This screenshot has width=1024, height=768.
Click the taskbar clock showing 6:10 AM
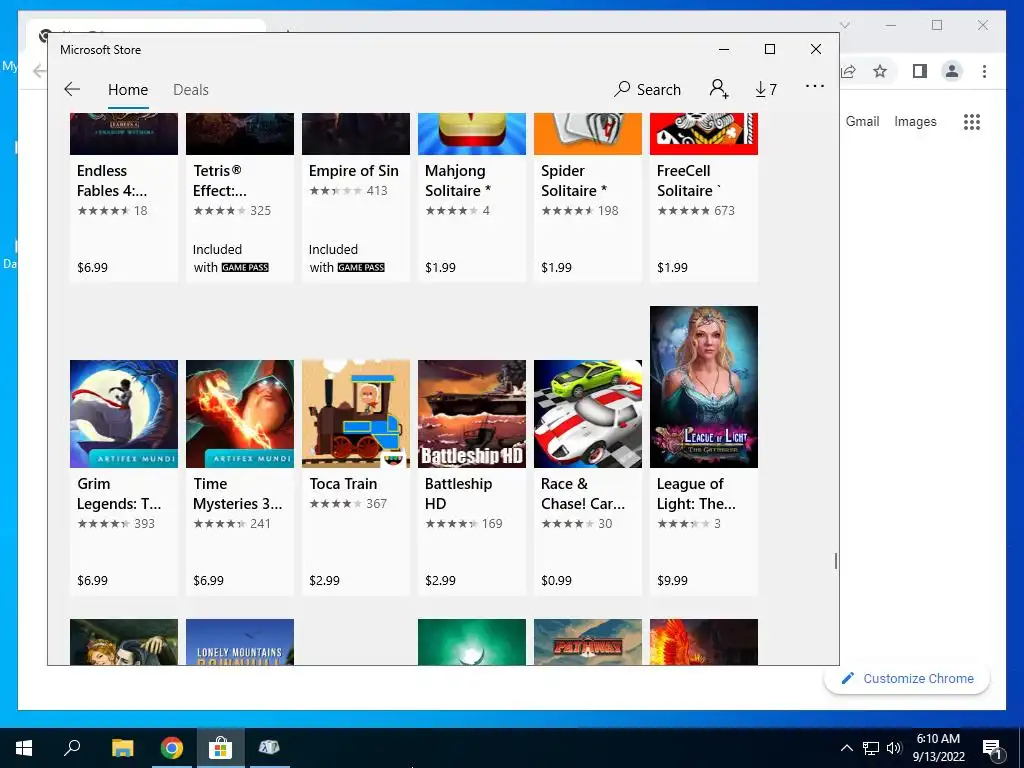coord(938,748)
